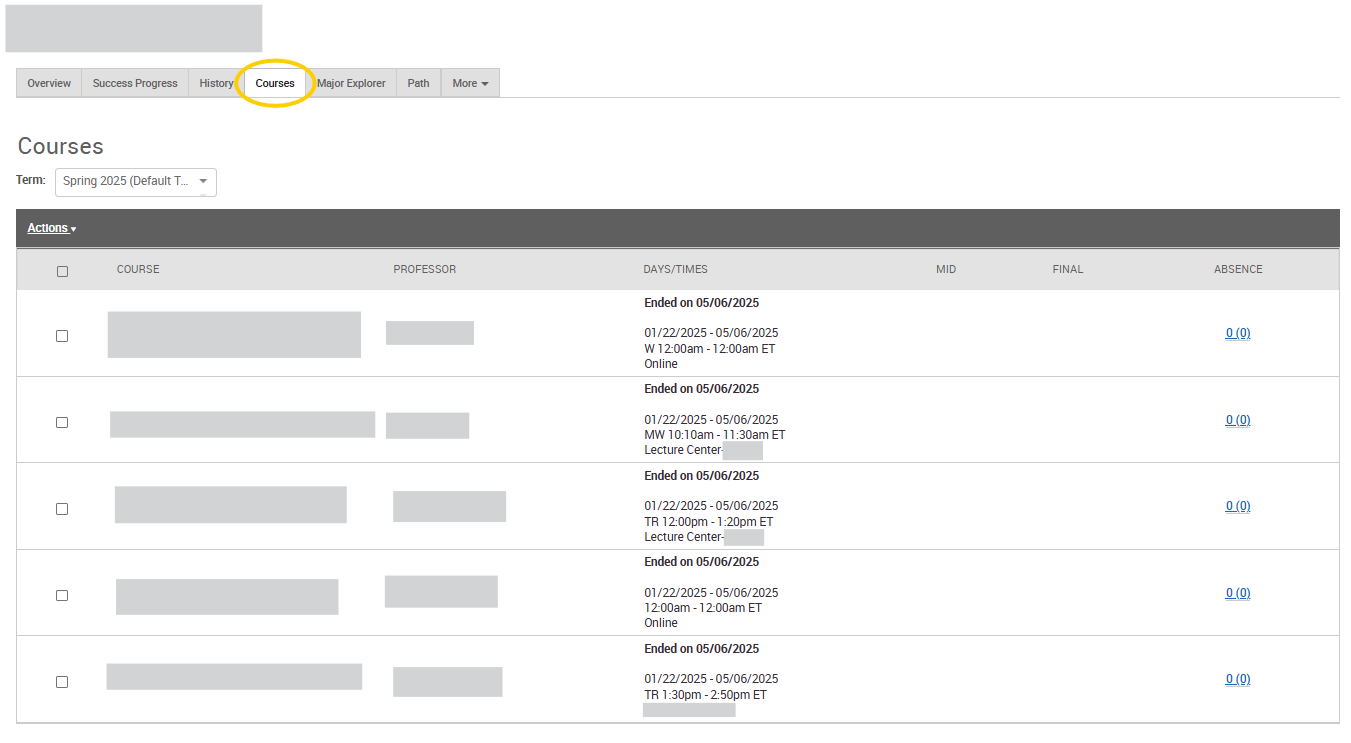Screen dimensions: 1351x743
Task: Click the fourth row's absence count link
Action: click(x=1238, y=593)
